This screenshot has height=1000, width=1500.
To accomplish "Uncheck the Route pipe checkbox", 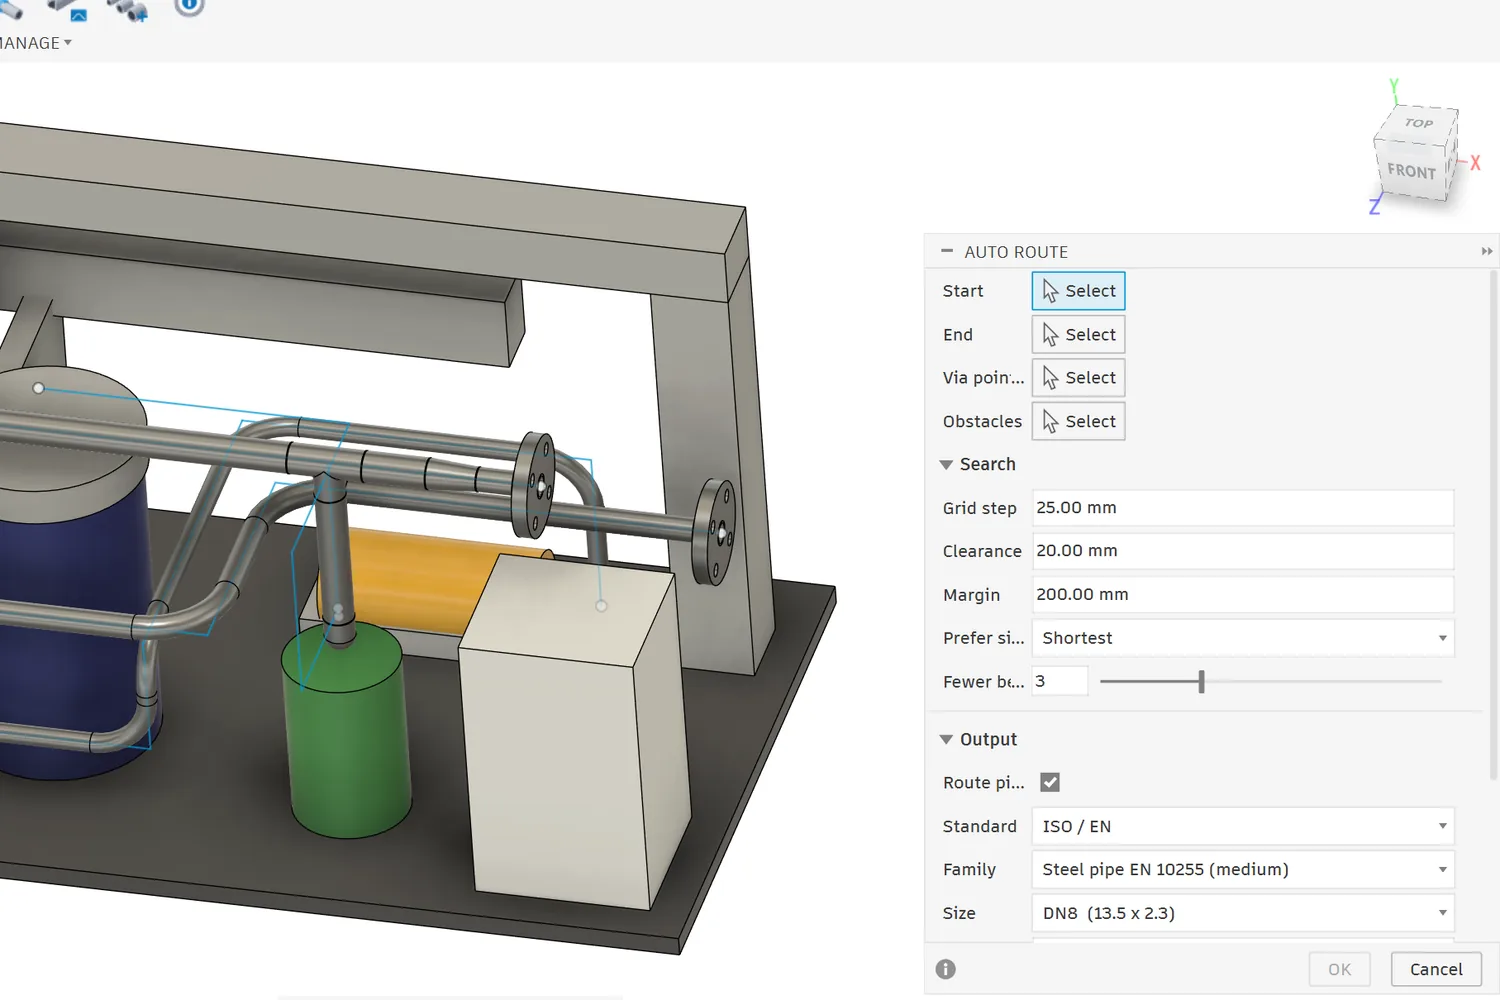I will pos(1050,782).
